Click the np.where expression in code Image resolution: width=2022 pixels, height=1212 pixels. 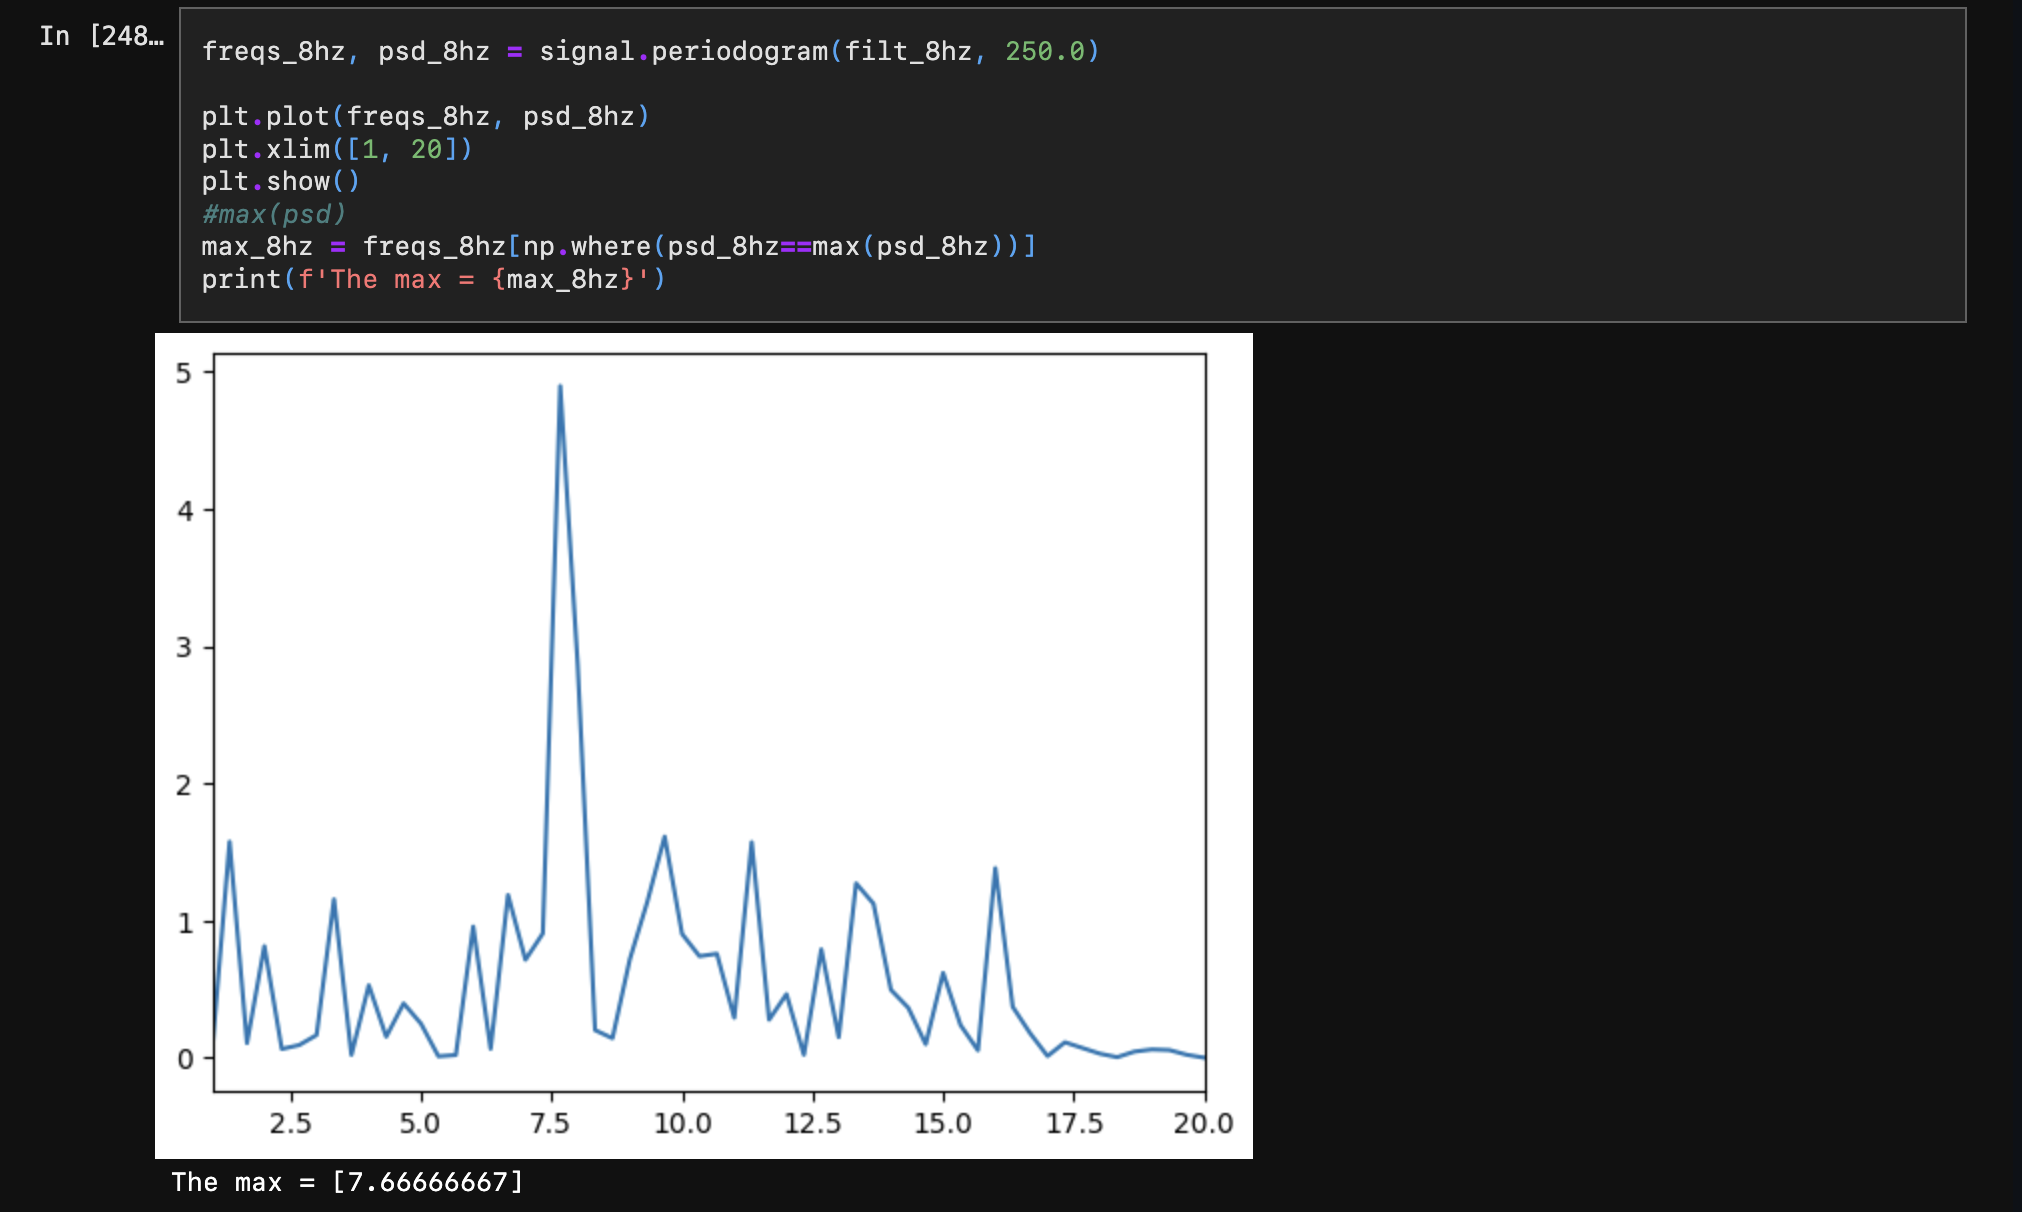pos(585,247)
